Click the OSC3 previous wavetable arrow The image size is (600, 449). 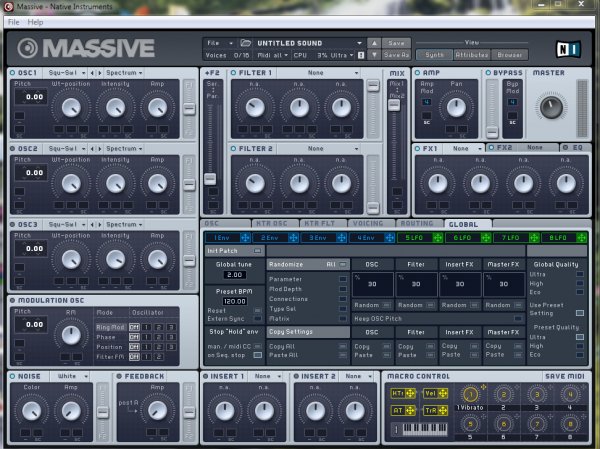pos(92,224)
